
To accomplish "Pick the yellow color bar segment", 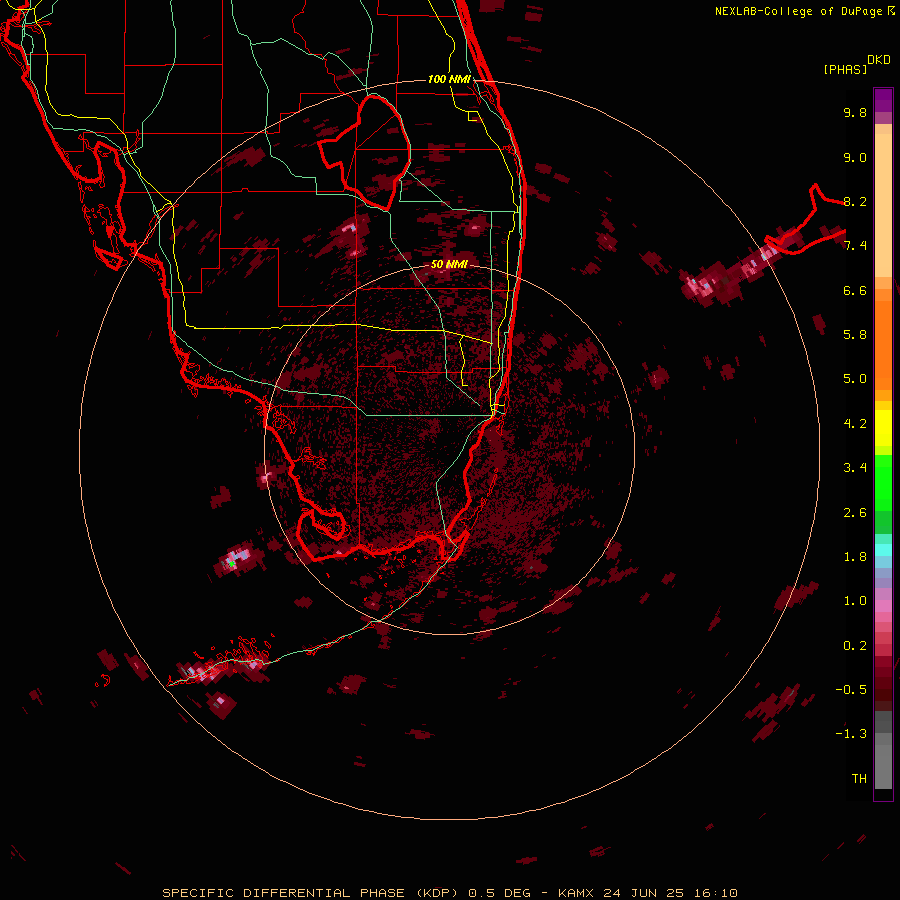I will coord(883,428).
